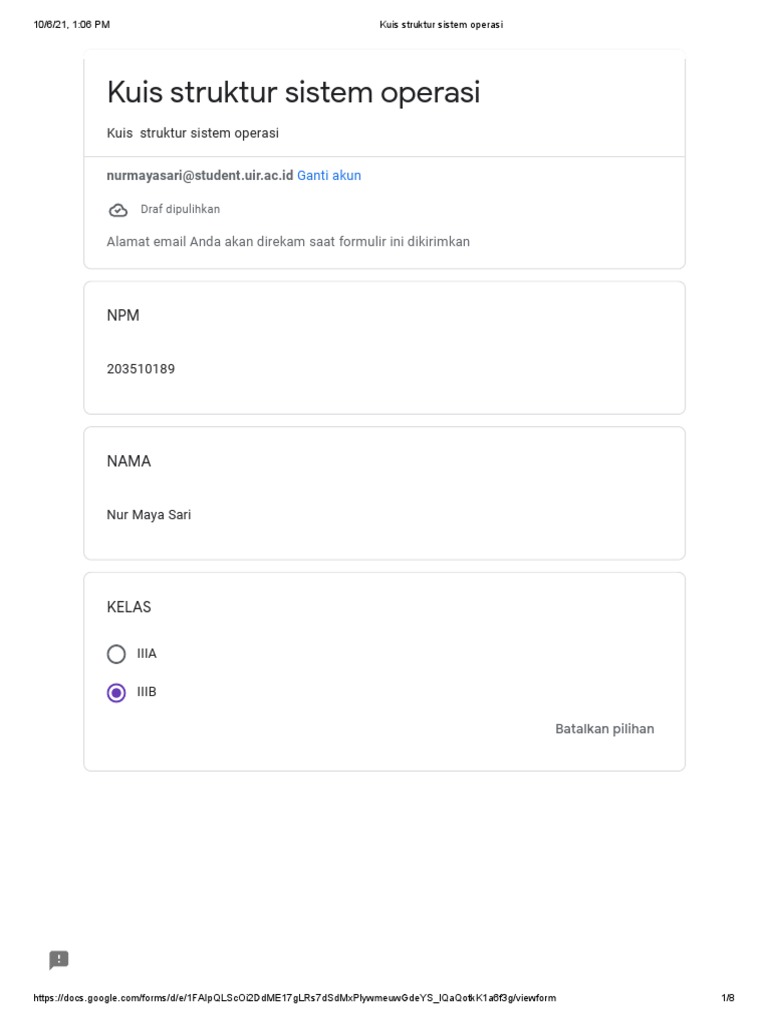The width and height of the screenshot is (768, 1024).
Task: Select the IIIB radio button
Action: 117,692
